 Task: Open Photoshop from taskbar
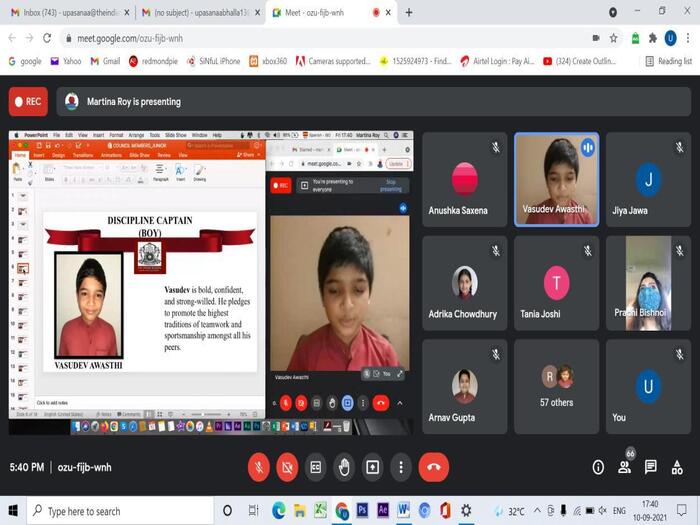click(362, 511)
